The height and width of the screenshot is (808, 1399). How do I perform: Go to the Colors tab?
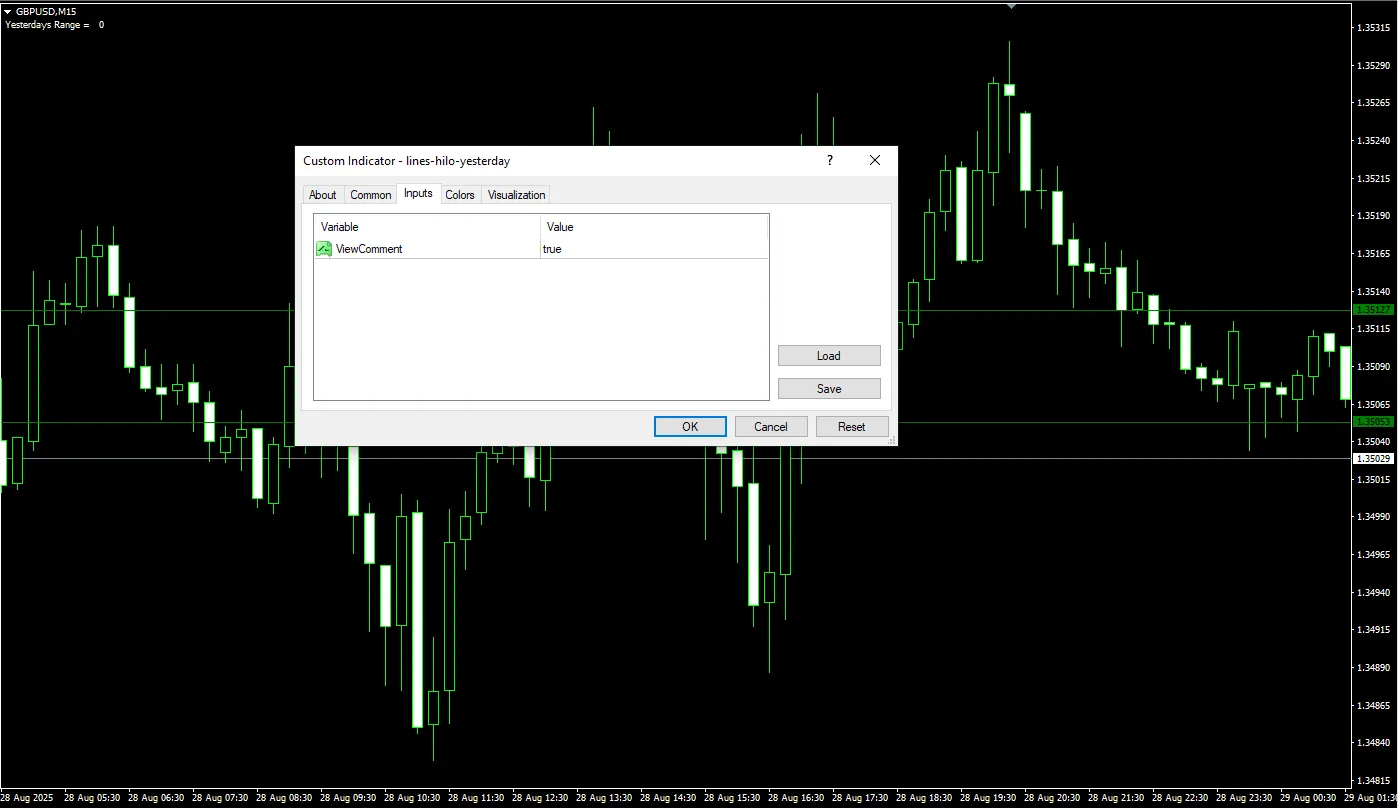click(460, 195)
